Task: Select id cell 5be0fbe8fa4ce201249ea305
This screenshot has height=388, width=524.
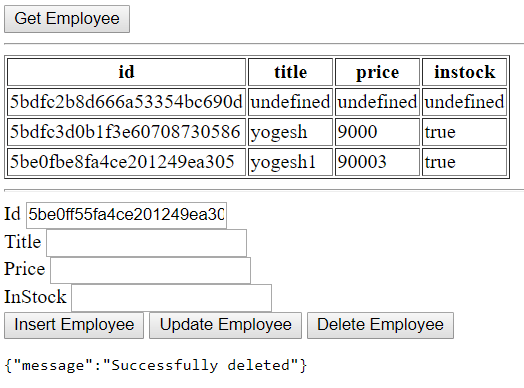Action: (x=126, y=162)
